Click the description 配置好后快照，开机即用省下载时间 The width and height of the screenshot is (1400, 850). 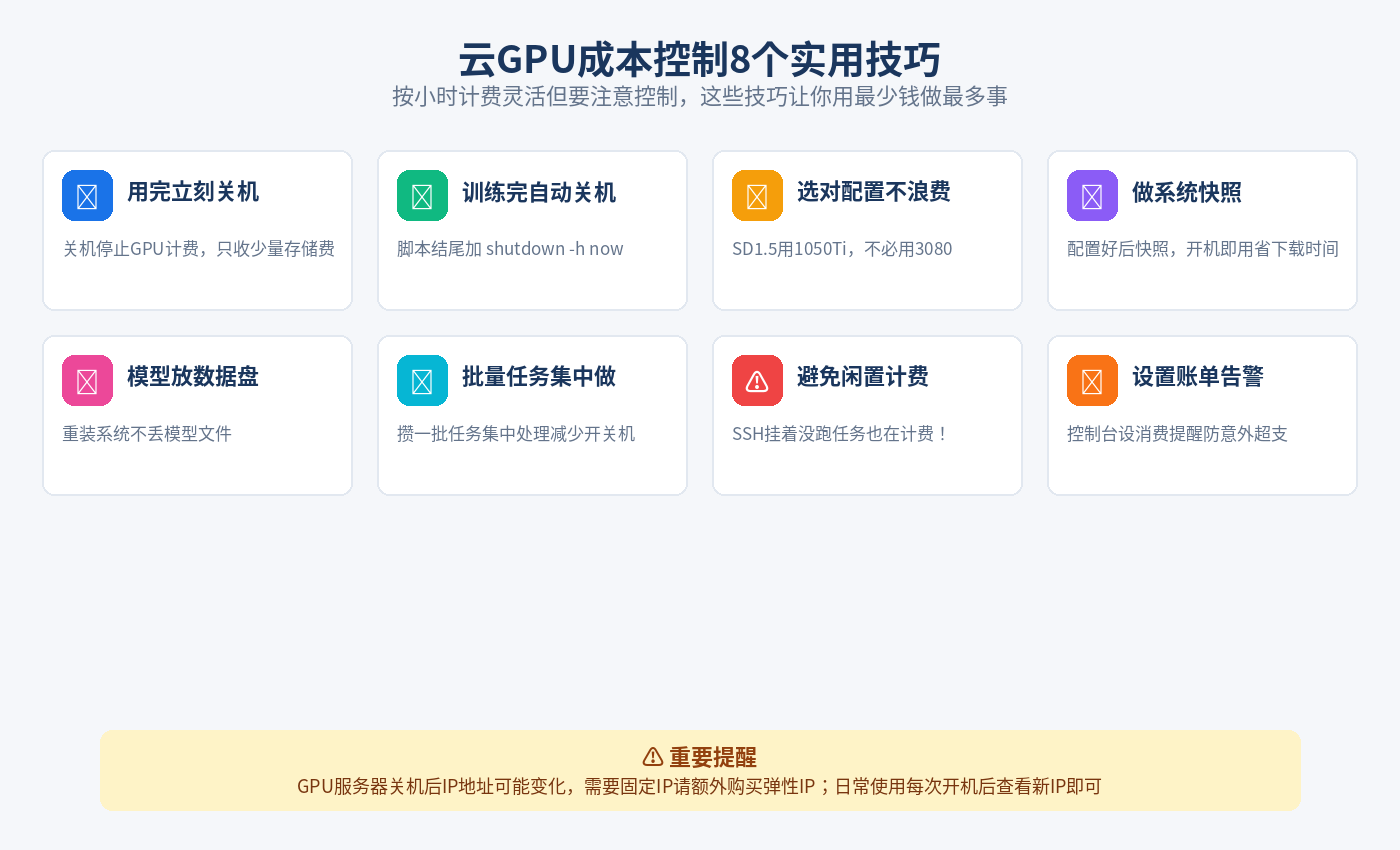1203,249
